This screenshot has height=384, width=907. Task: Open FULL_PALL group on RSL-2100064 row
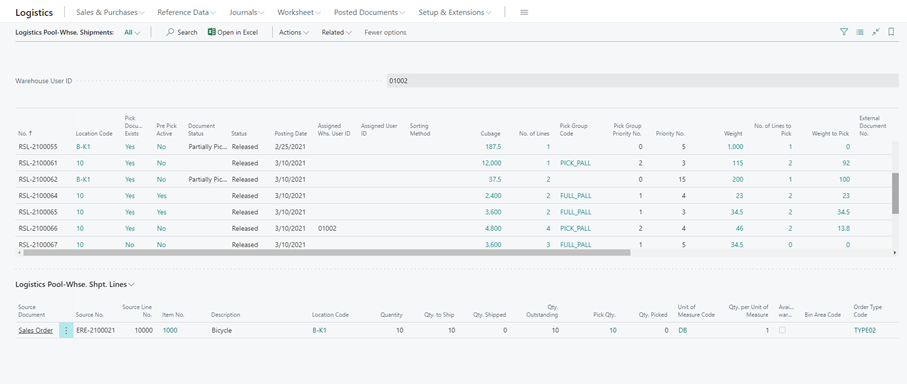coord(576,195)
